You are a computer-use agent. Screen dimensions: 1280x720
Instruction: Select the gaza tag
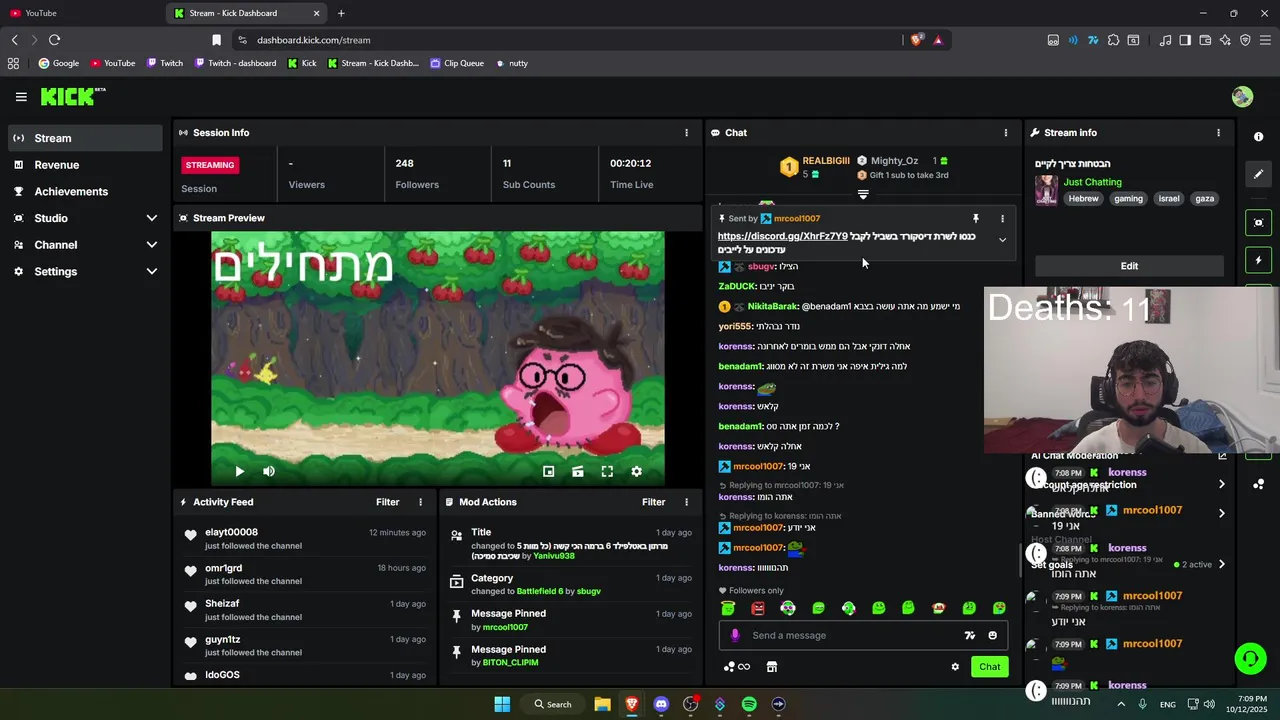tap(1204, 198)
